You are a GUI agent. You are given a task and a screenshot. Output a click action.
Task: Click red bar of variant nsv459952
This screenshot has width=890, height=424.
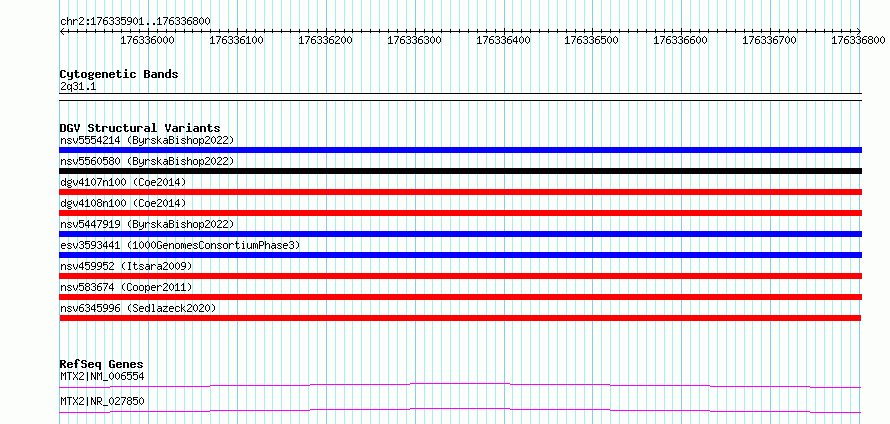click(x=460, y=276)
